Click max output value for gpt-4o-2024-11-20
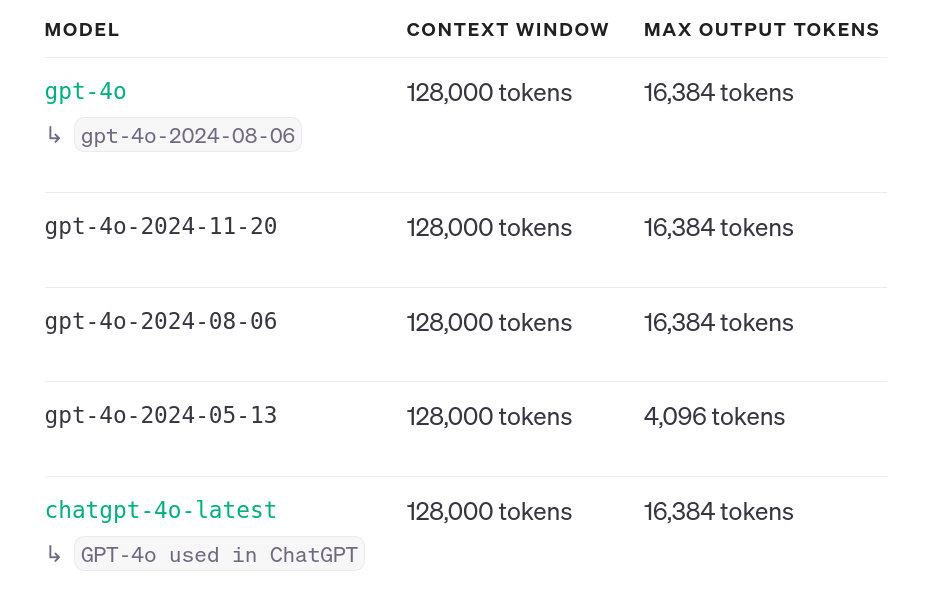This screenshot has width=939, height=603. [x=718, y=228]
